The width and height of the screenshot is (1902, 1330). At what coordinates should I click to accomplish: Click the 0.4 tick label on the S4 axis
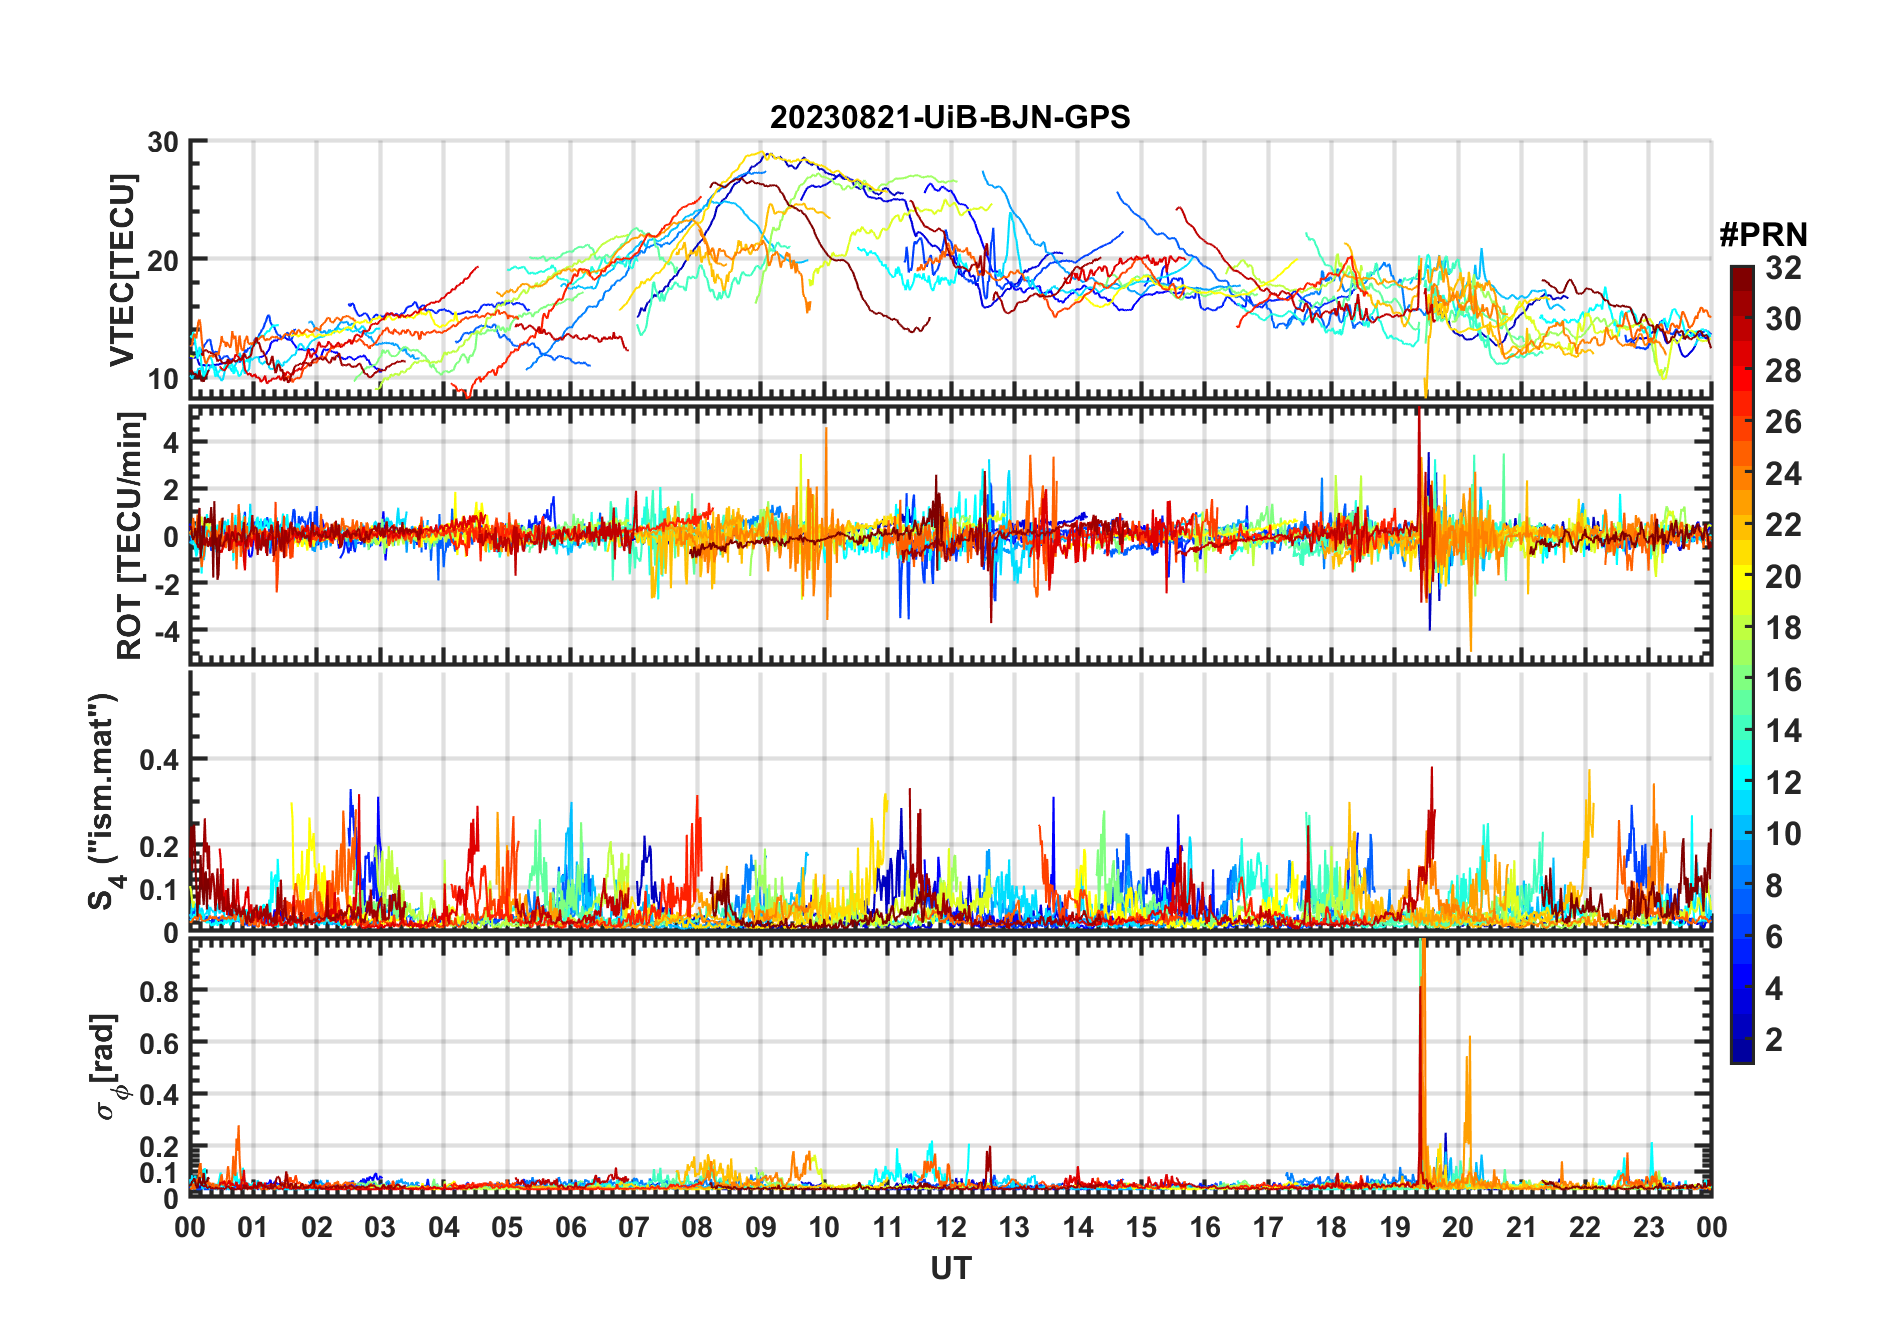[159, 760]
